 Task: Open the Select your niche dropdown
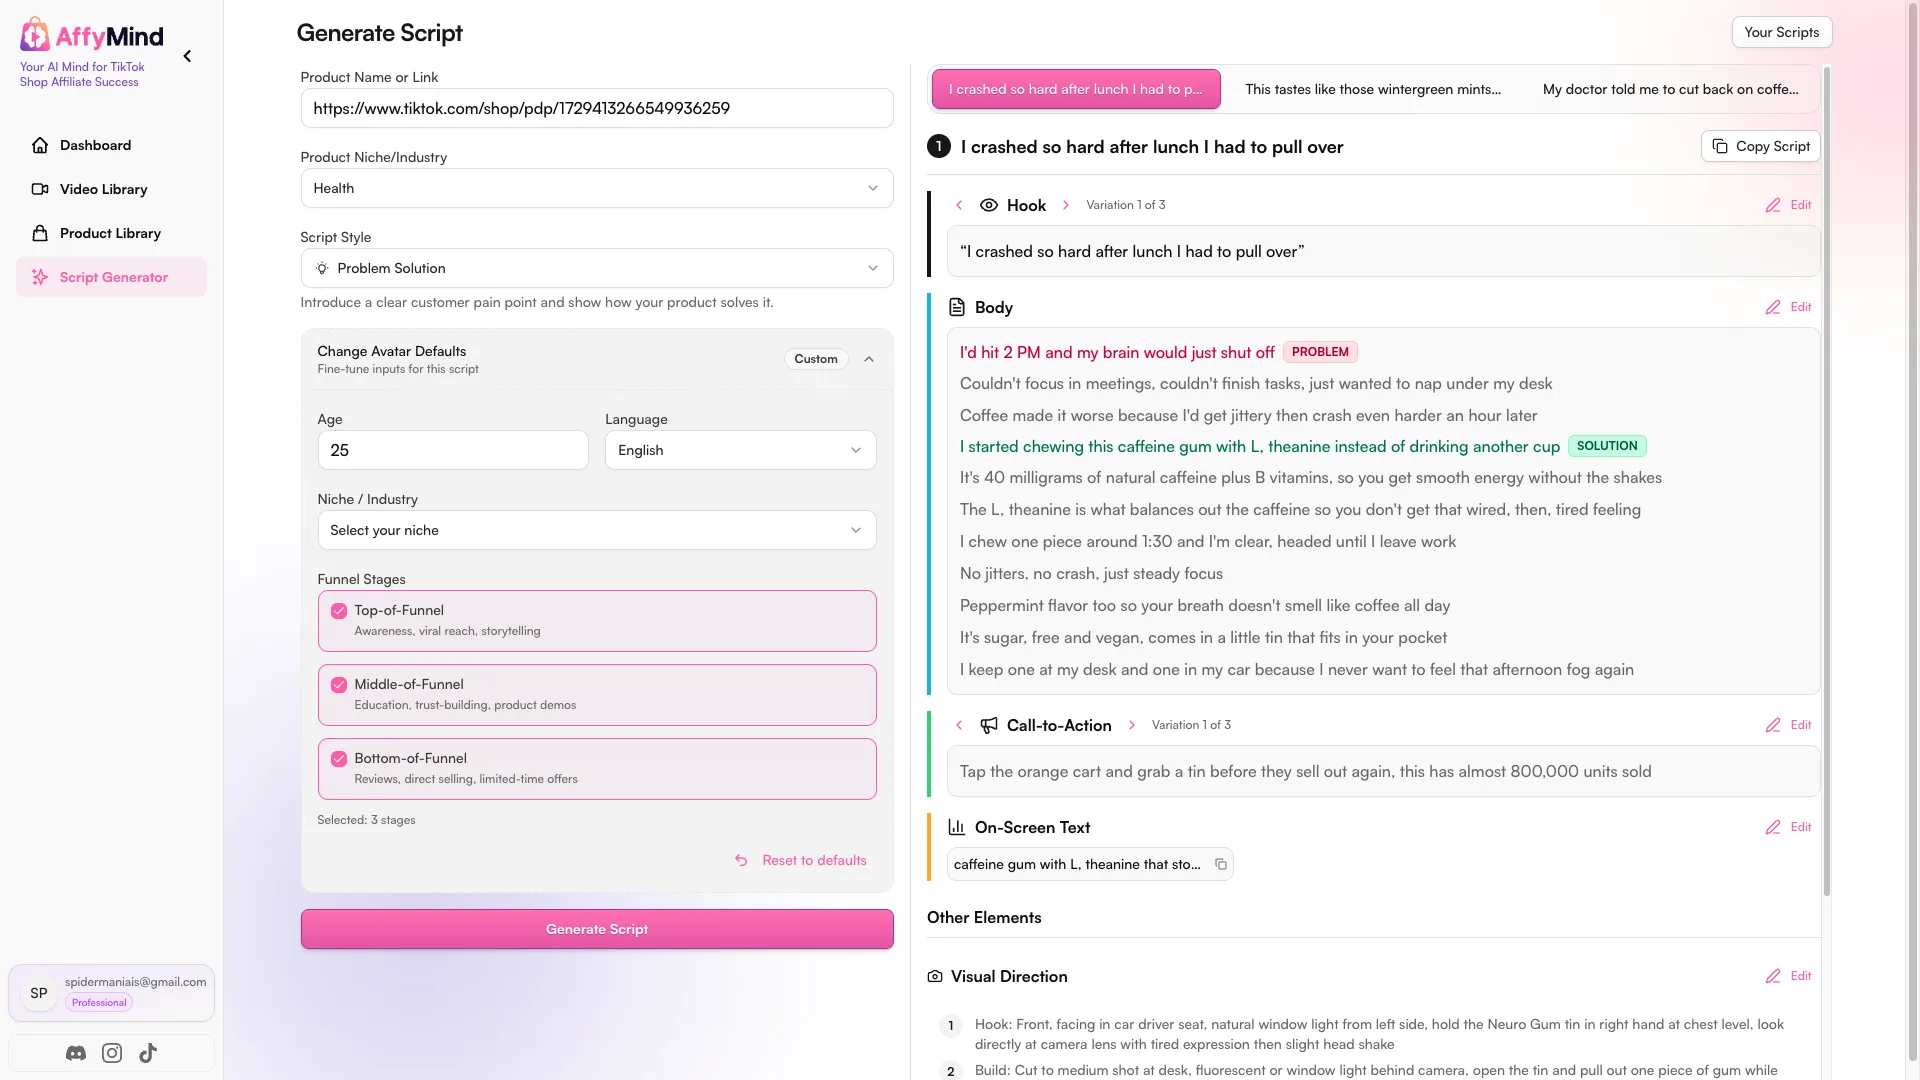coord(597,530)
